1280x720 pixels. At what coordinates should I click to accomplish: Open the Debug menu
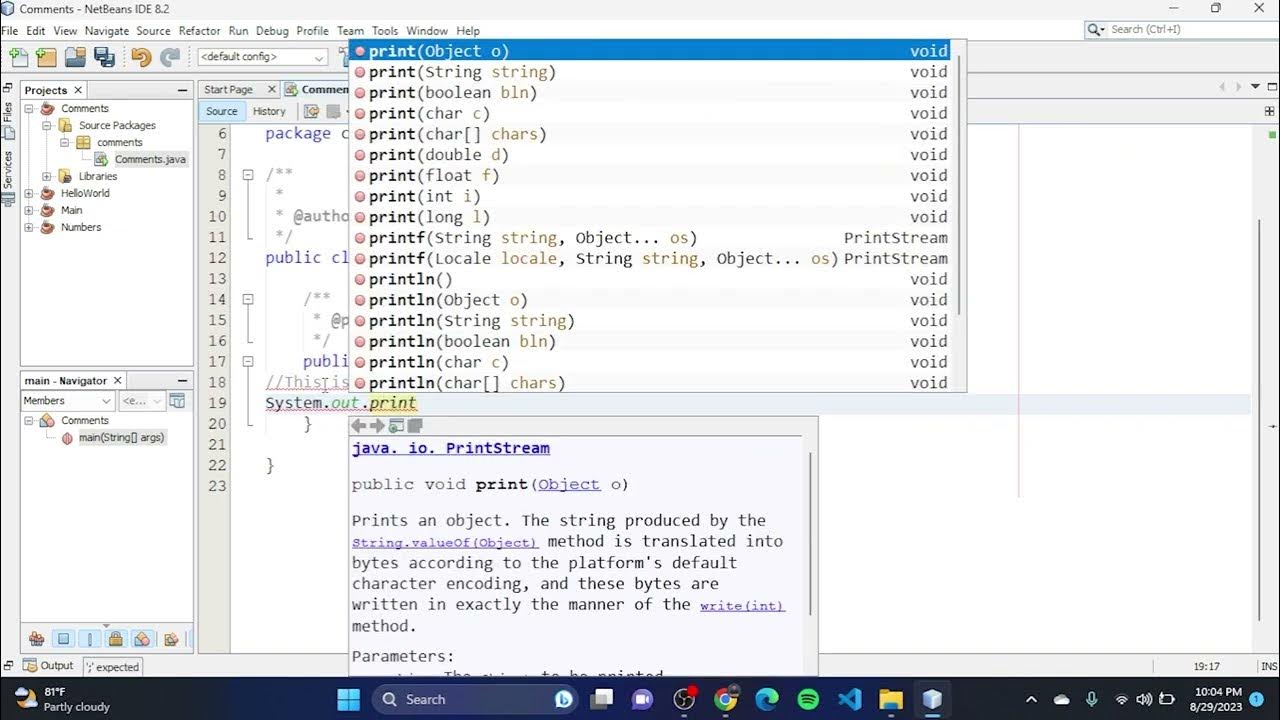(x=272, y=31)
